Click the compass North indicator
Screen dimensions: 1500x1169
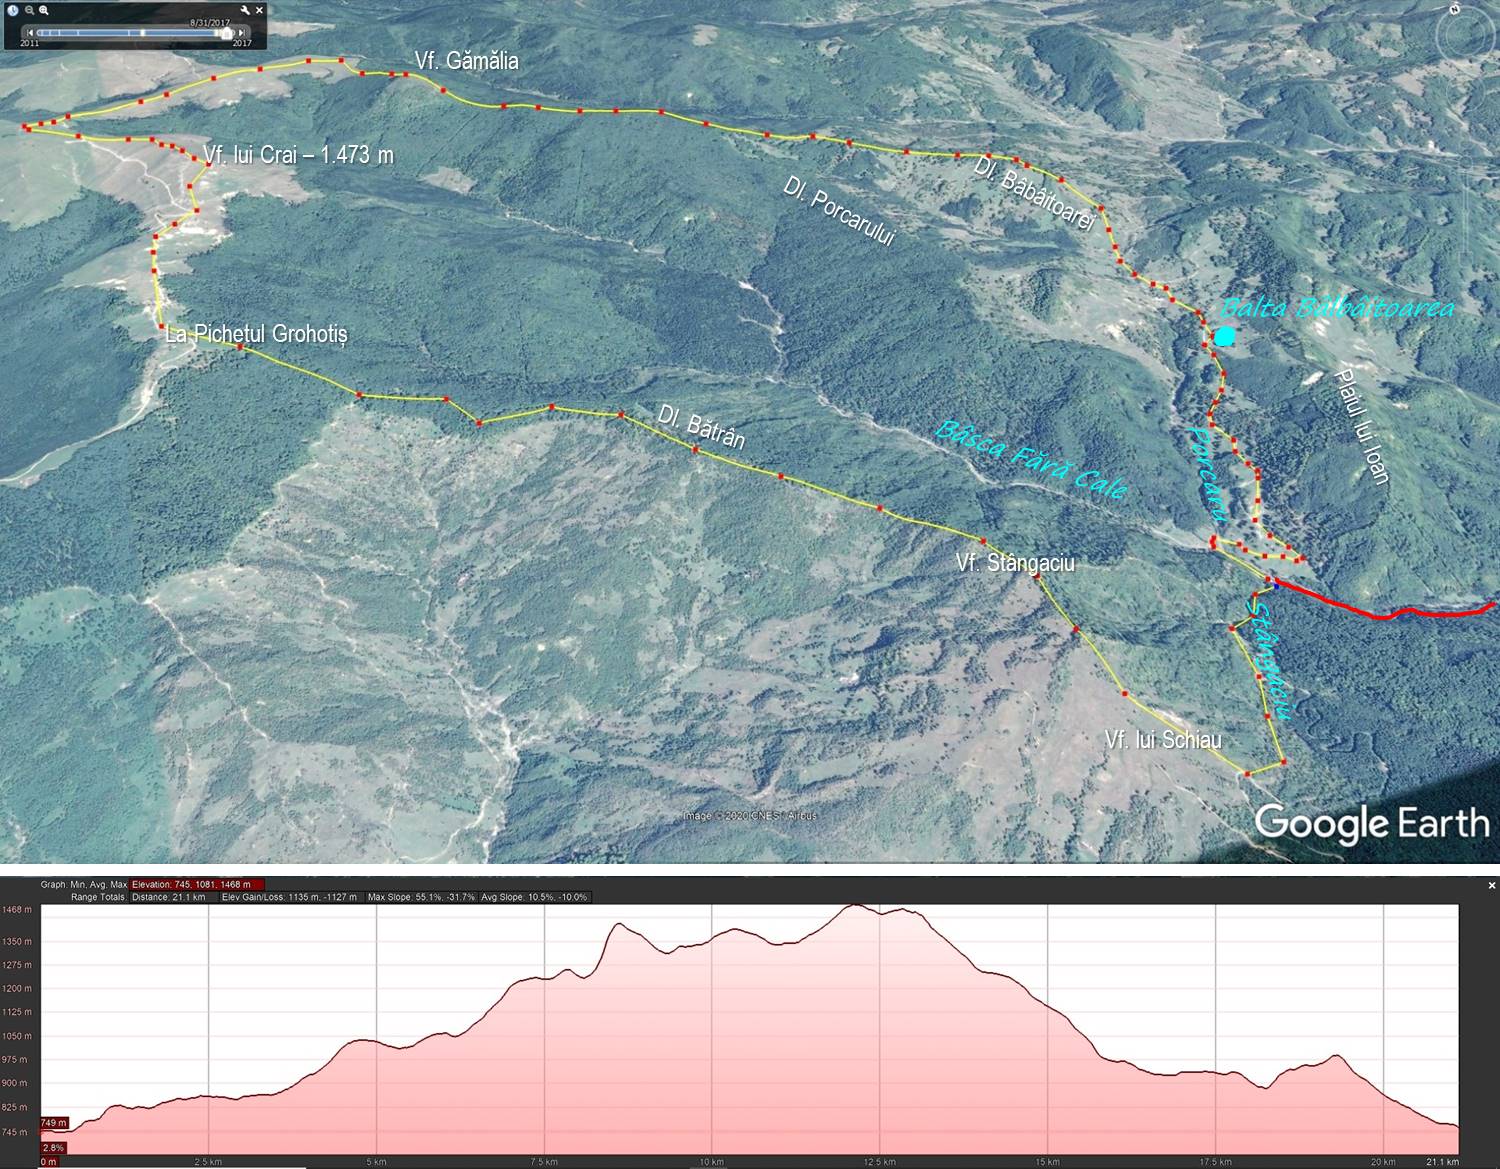(1454, 9)
